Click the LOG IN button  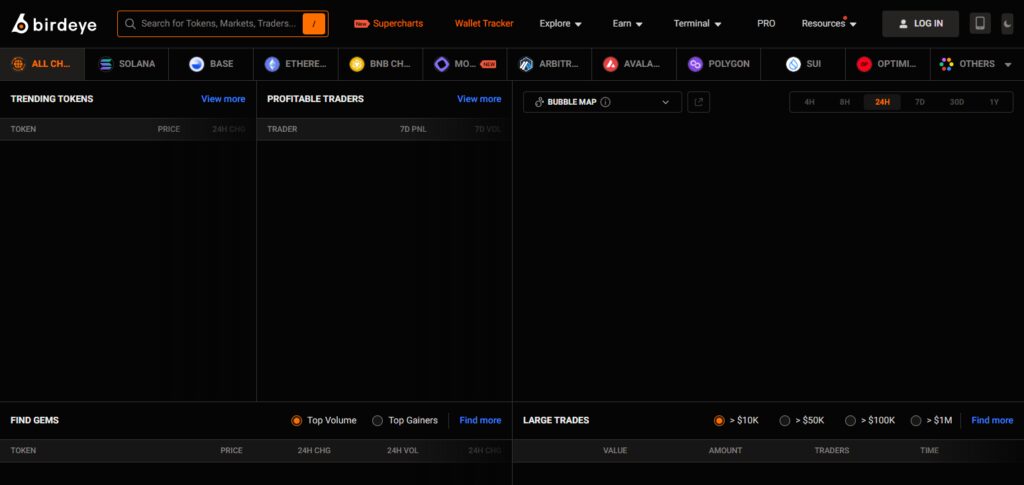920,23
